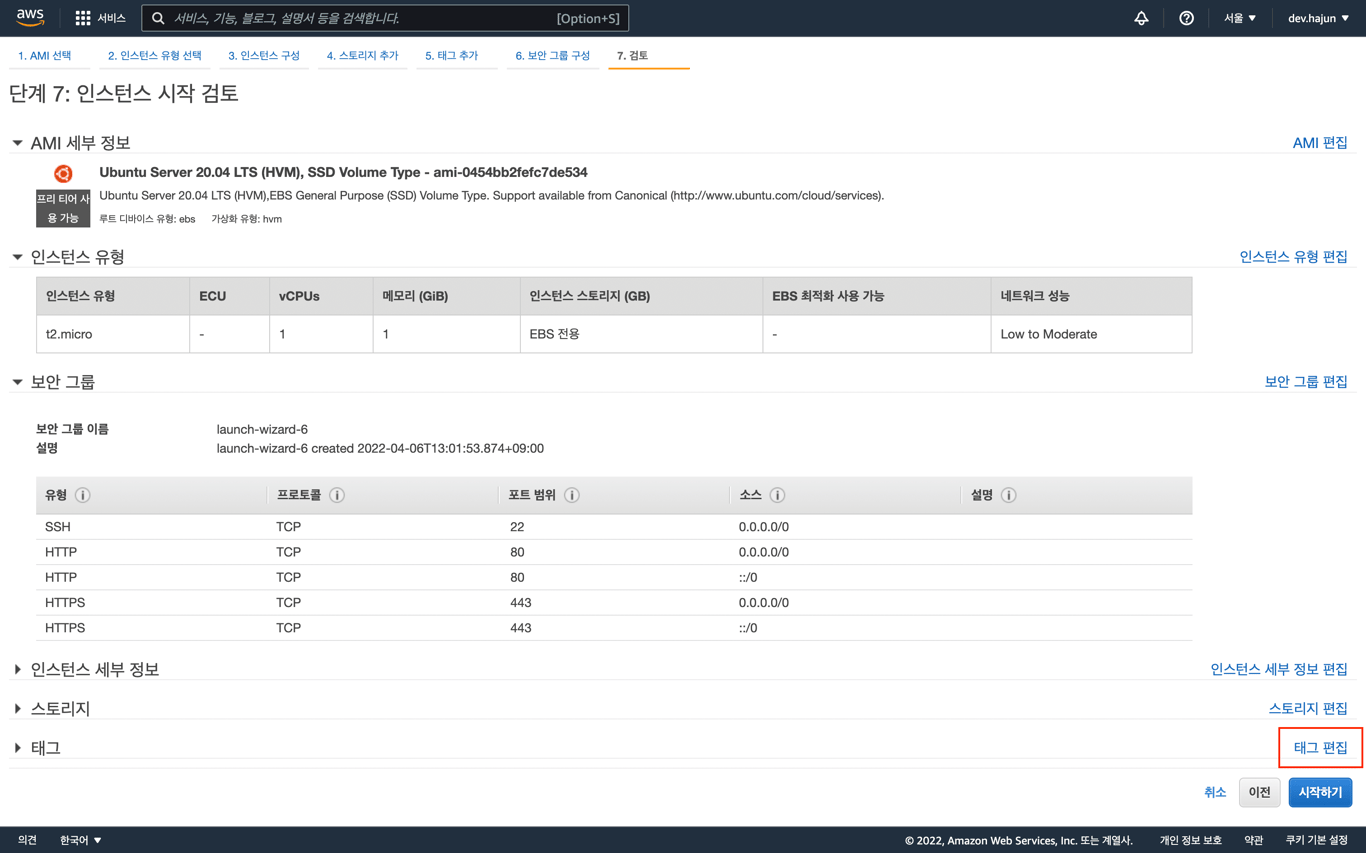Go to step 3. 인스턴스 구성
Viewport: 1366px width, 853px height.
coord(264,56)
